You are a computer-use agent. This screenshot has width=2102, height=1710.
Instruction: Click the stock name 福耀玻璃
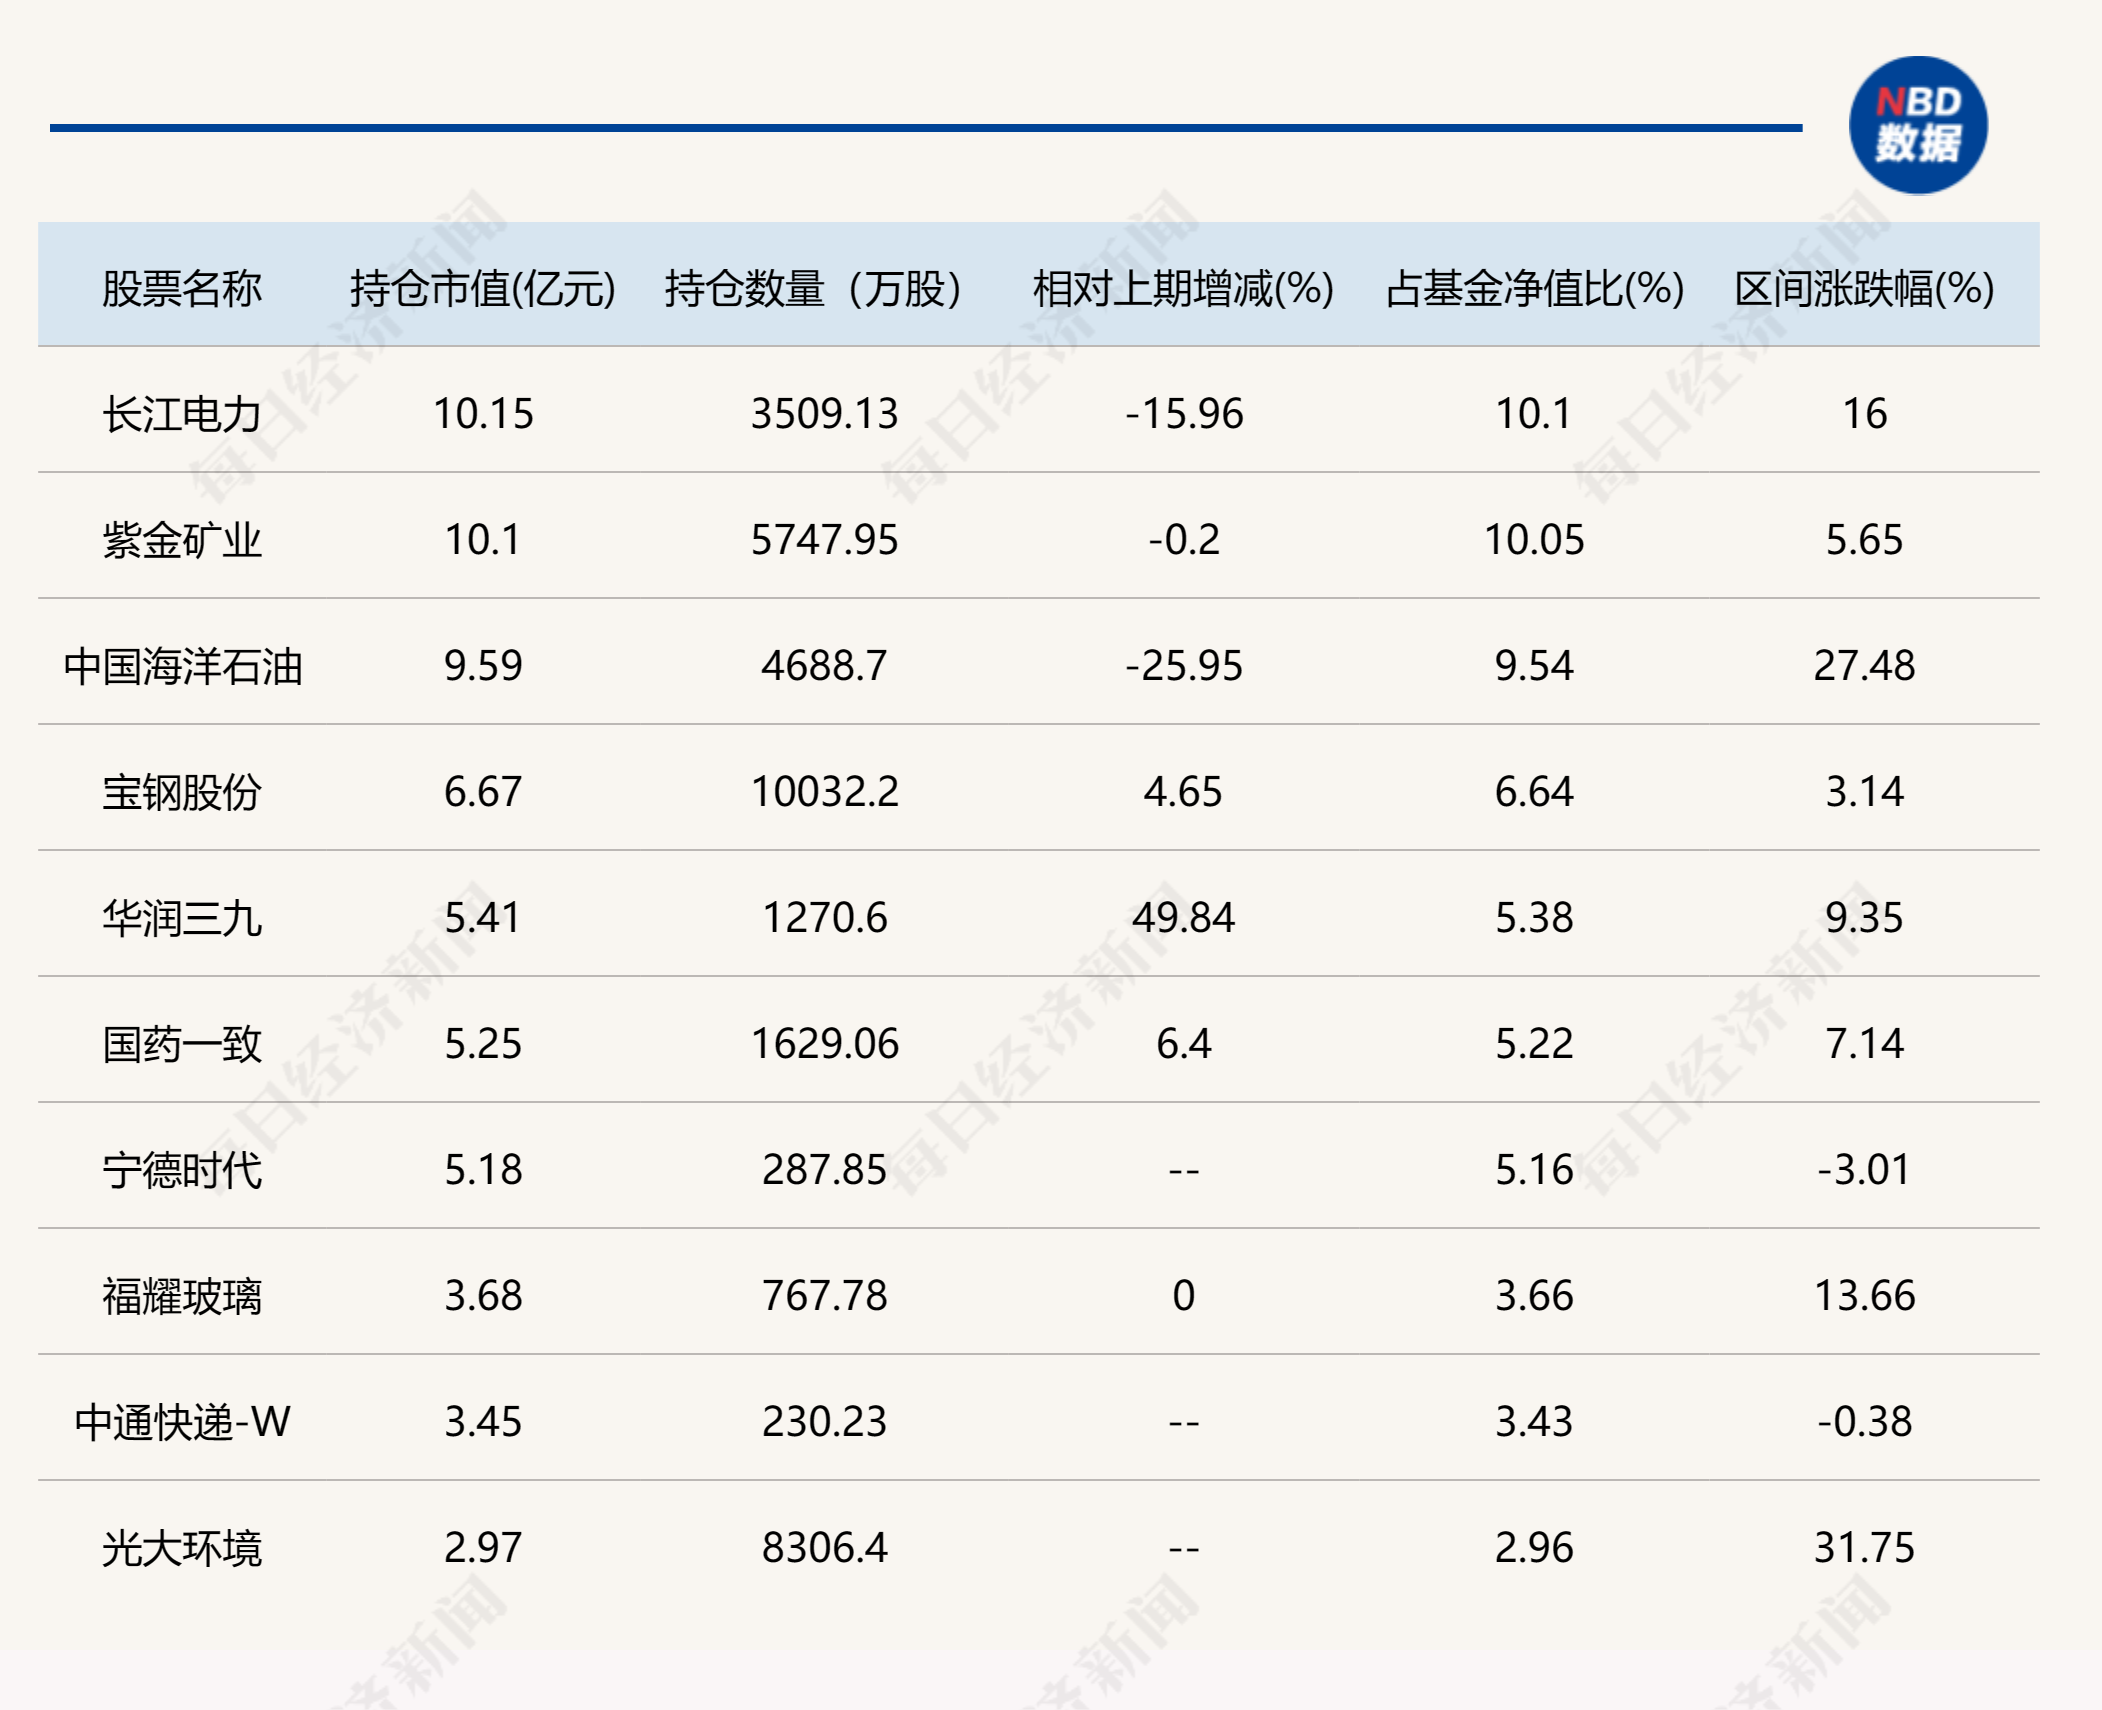182,1296
